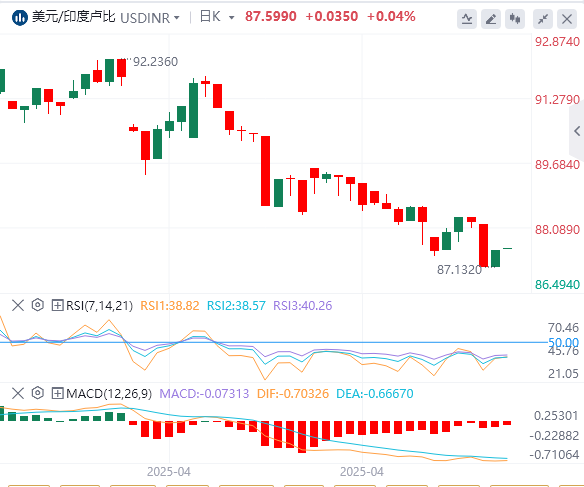Viewport: 584px width, 487px height.
Task: Click the 91.2790 price axis label
Action: click(x=558, y=100)
